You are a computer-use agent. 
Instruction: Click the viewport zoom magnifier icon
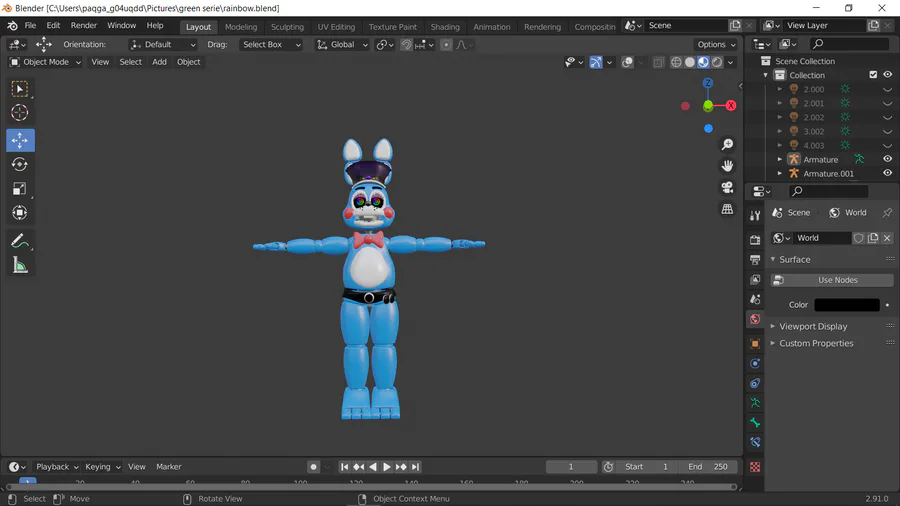point(727,145)
